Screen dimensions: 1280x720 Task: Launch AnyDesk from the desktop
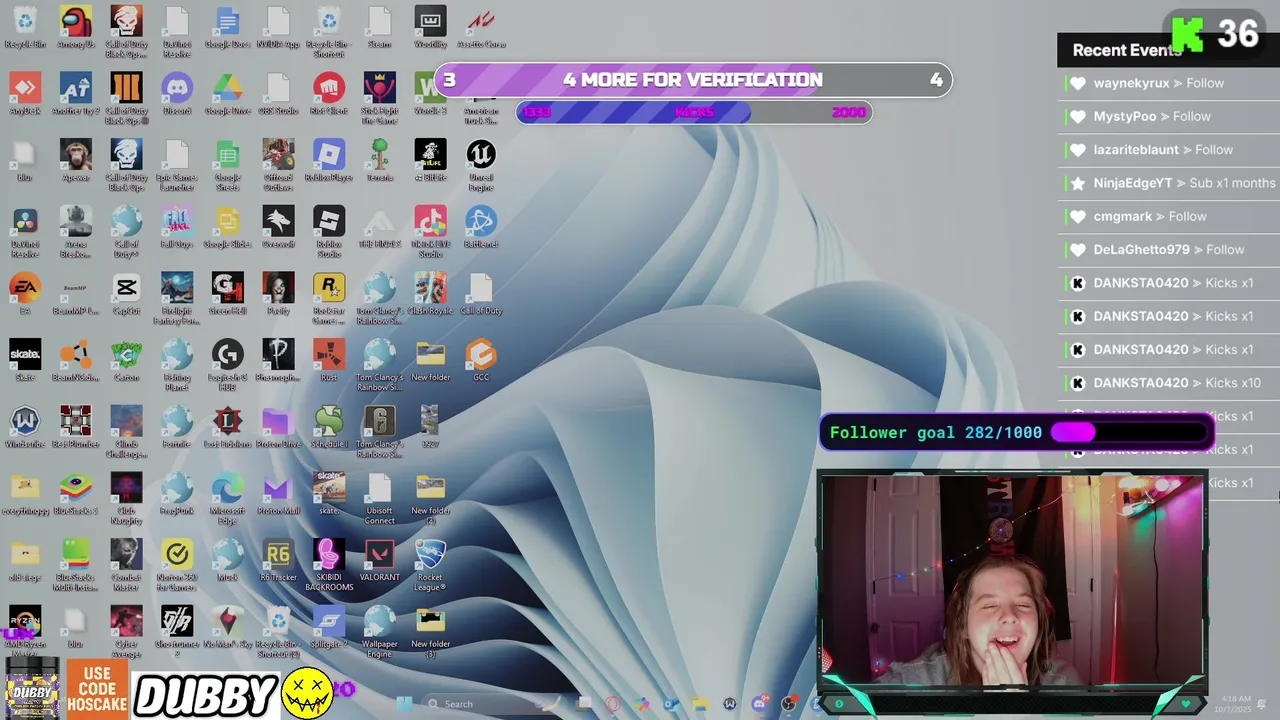pos(25,94)
